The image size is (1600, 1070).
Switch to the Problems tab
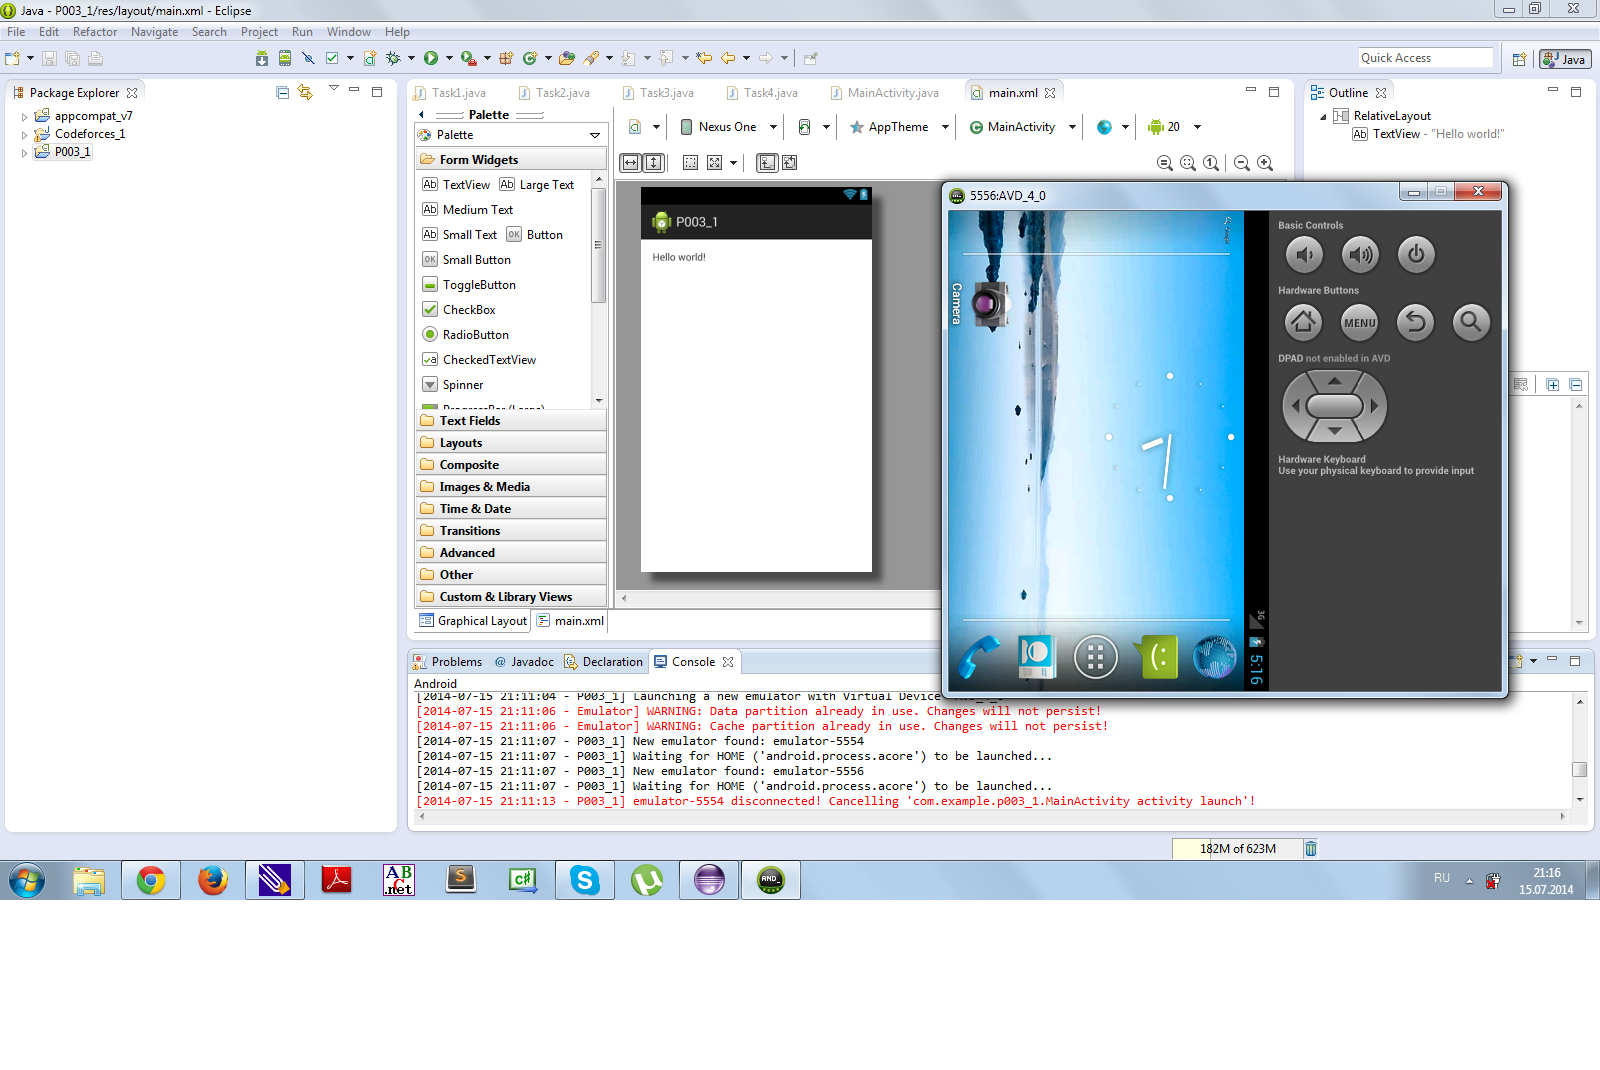pyautogui.click(x=447, y=662)
